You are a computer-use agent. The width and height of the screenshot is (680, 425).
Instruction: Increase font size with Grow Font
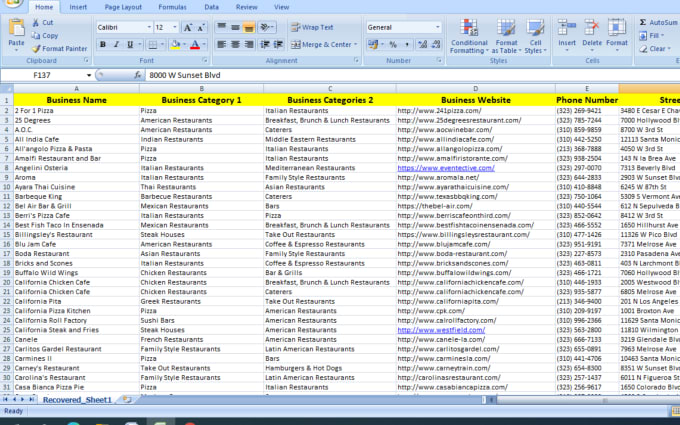coord(188,27)
